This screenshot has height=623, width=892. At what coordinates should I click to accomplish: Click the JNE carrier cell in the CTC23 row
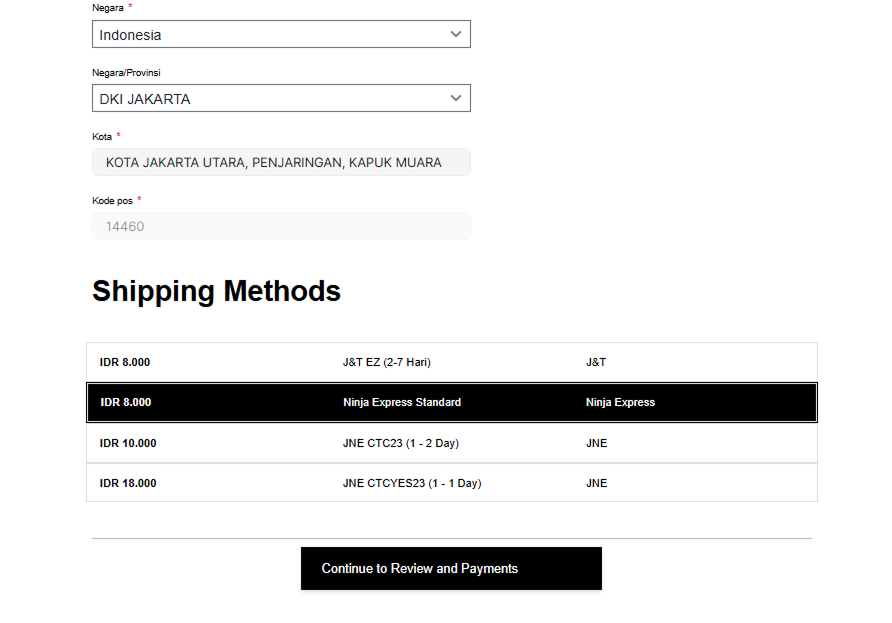point(596,443)
